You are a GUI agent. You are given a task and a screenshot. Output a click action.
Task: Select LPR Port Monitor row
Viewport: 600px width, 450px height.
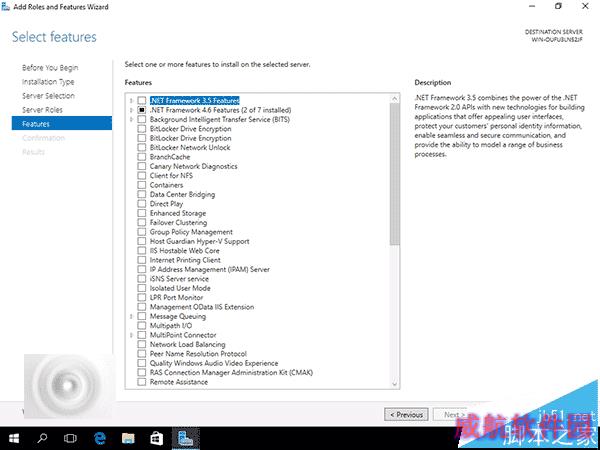pyautogui.click(x=176, y=298)
